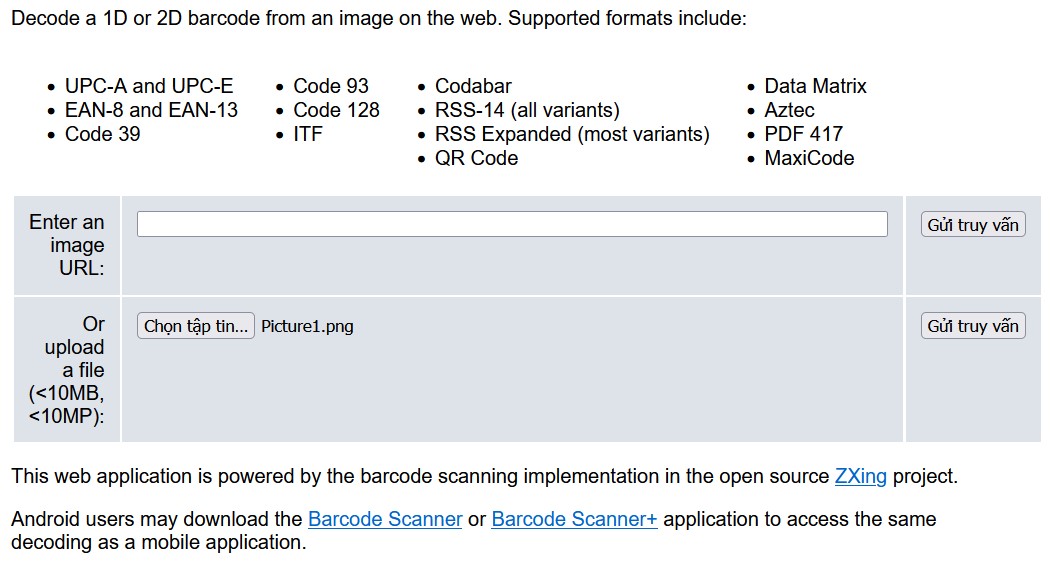Submit the uploaded file with its Gửi truy vấn button
1053x567 pixels.
tap(972, 326)
